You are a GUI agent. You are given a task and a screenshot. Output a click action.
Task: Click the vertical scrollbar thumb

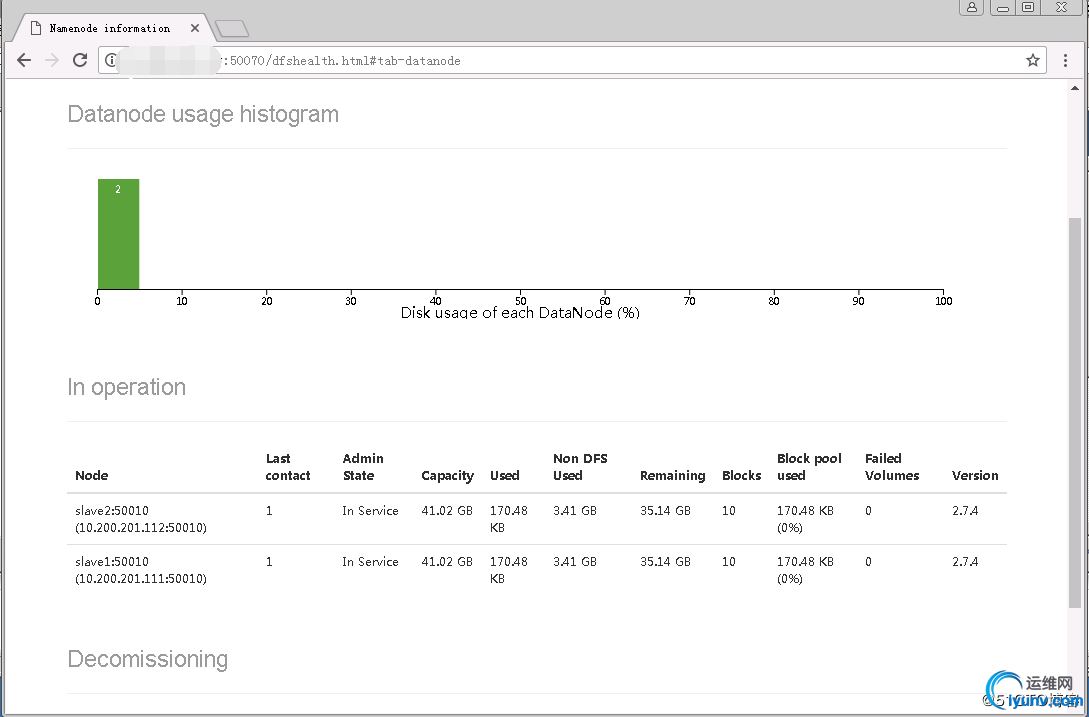(x=1075, y=412)
